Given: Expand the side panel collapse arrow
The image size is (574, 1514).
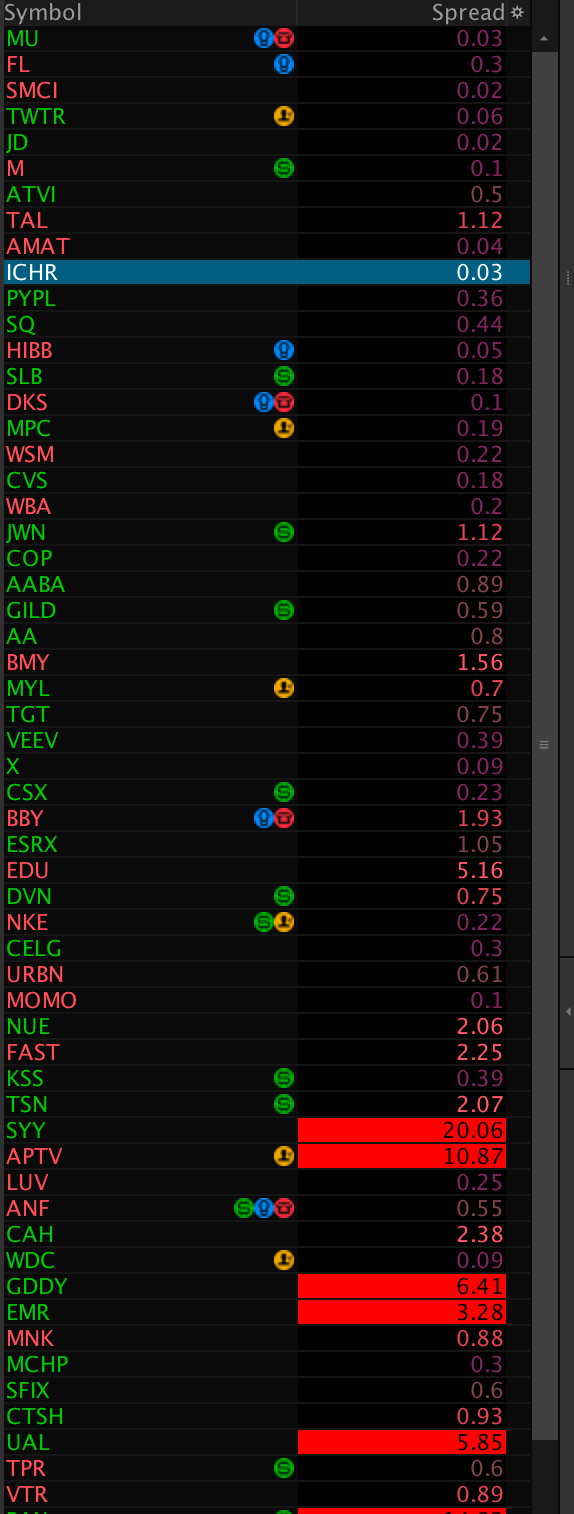Looking at the screenshot, I should [568, 1012].
